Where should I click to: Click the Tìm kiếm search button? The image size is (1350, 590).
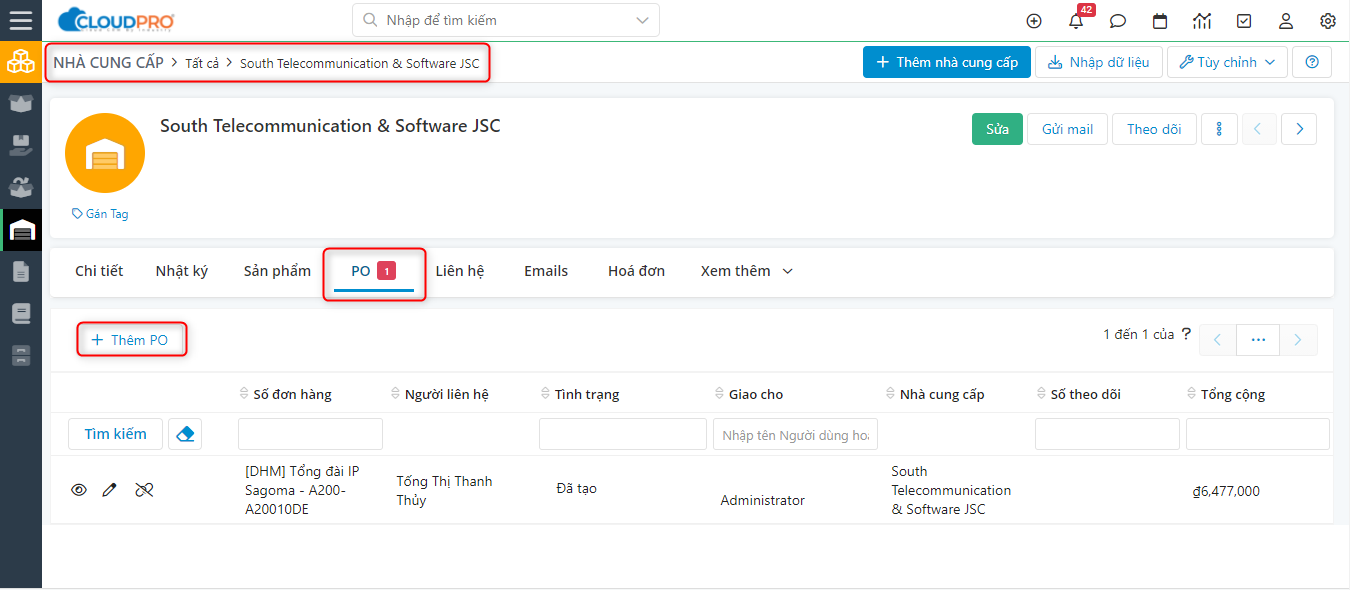(x=115, y=434)
